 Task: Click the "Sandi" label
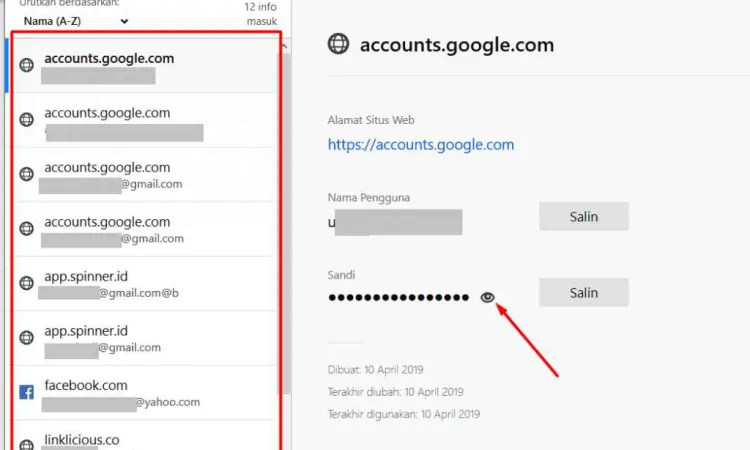click(x=341, y=275)
